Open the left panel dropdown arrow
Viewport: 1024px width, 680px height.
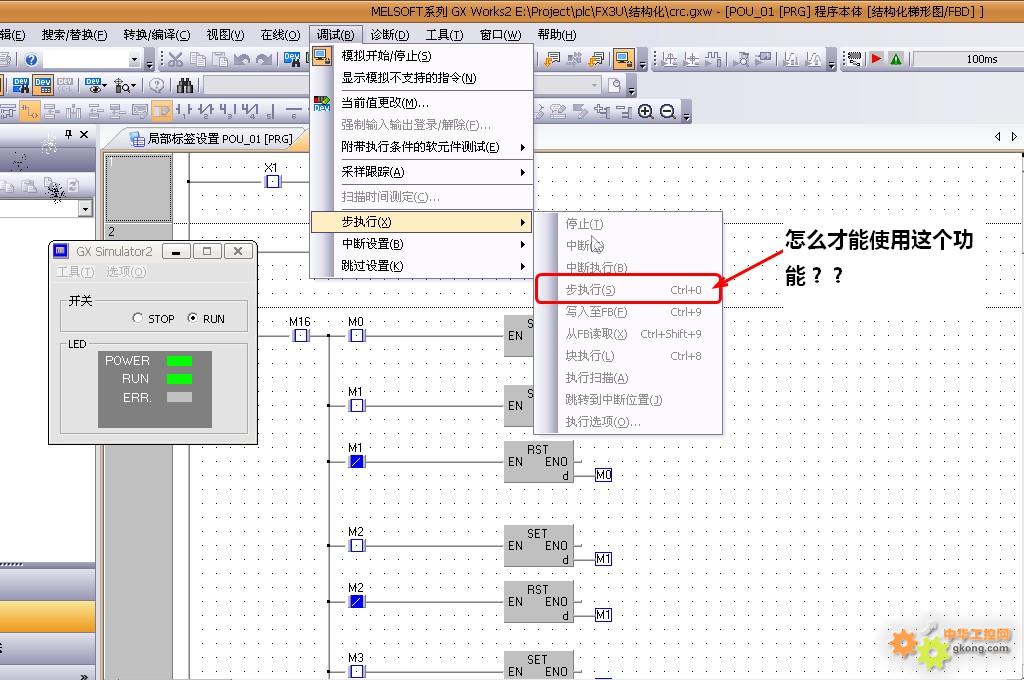tap(86, 209)
